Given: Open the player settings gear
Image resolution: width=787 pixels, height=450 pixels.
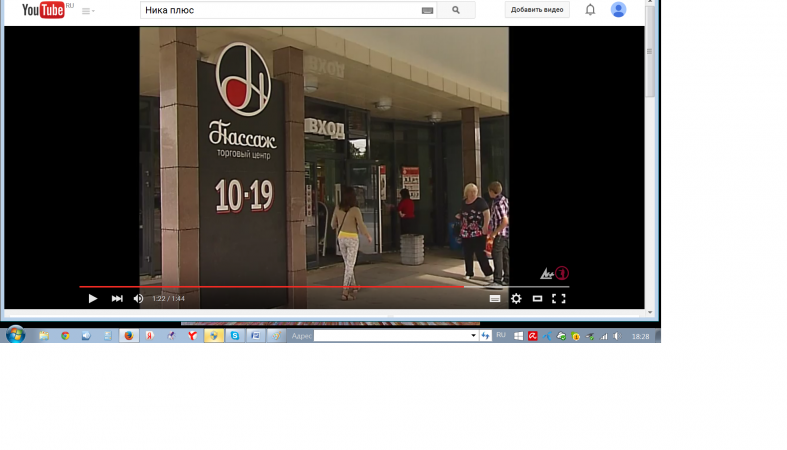Looking at the screenshot, I should coord(516,298).
